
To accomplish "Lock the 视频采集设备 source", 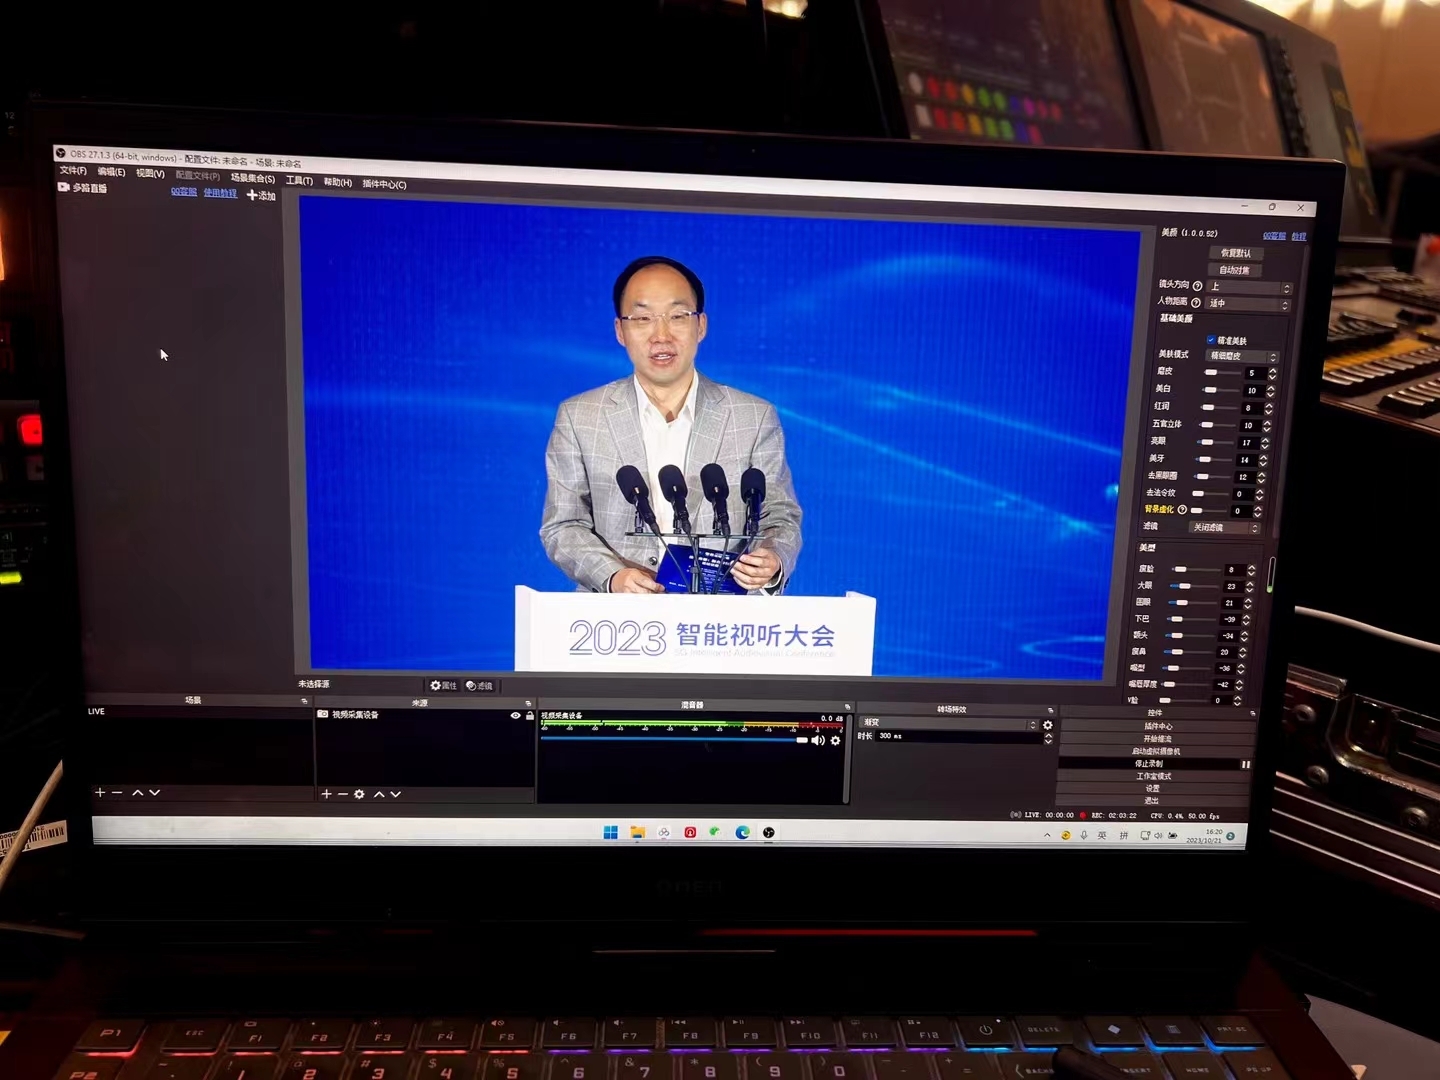I will point(530,716).
